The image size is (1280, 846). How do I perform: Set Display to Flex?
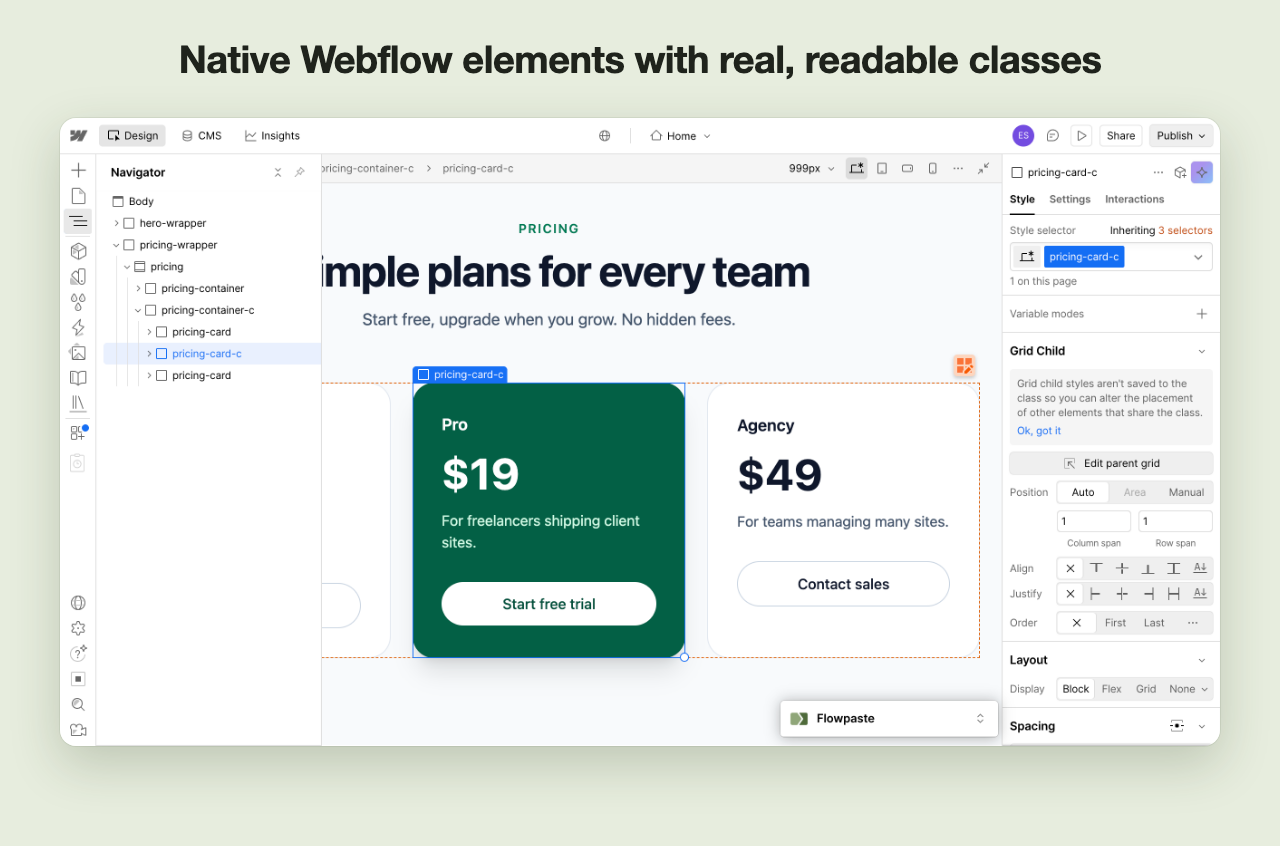pos(1111,689)
